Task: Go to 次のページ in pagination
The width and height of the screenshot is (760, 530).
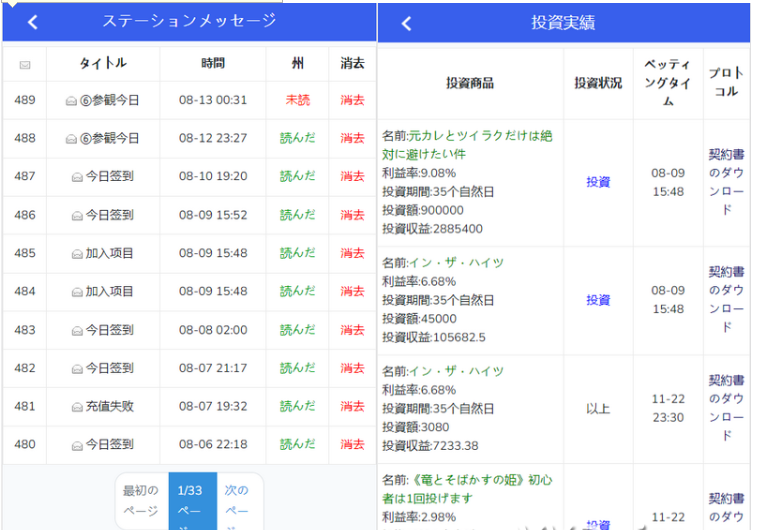Action: tap(237, 499)
